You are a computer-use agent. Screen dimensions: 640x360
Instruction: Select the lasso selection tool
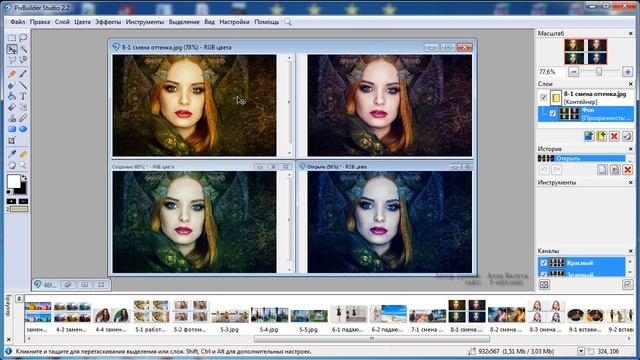tap(23, 38)
